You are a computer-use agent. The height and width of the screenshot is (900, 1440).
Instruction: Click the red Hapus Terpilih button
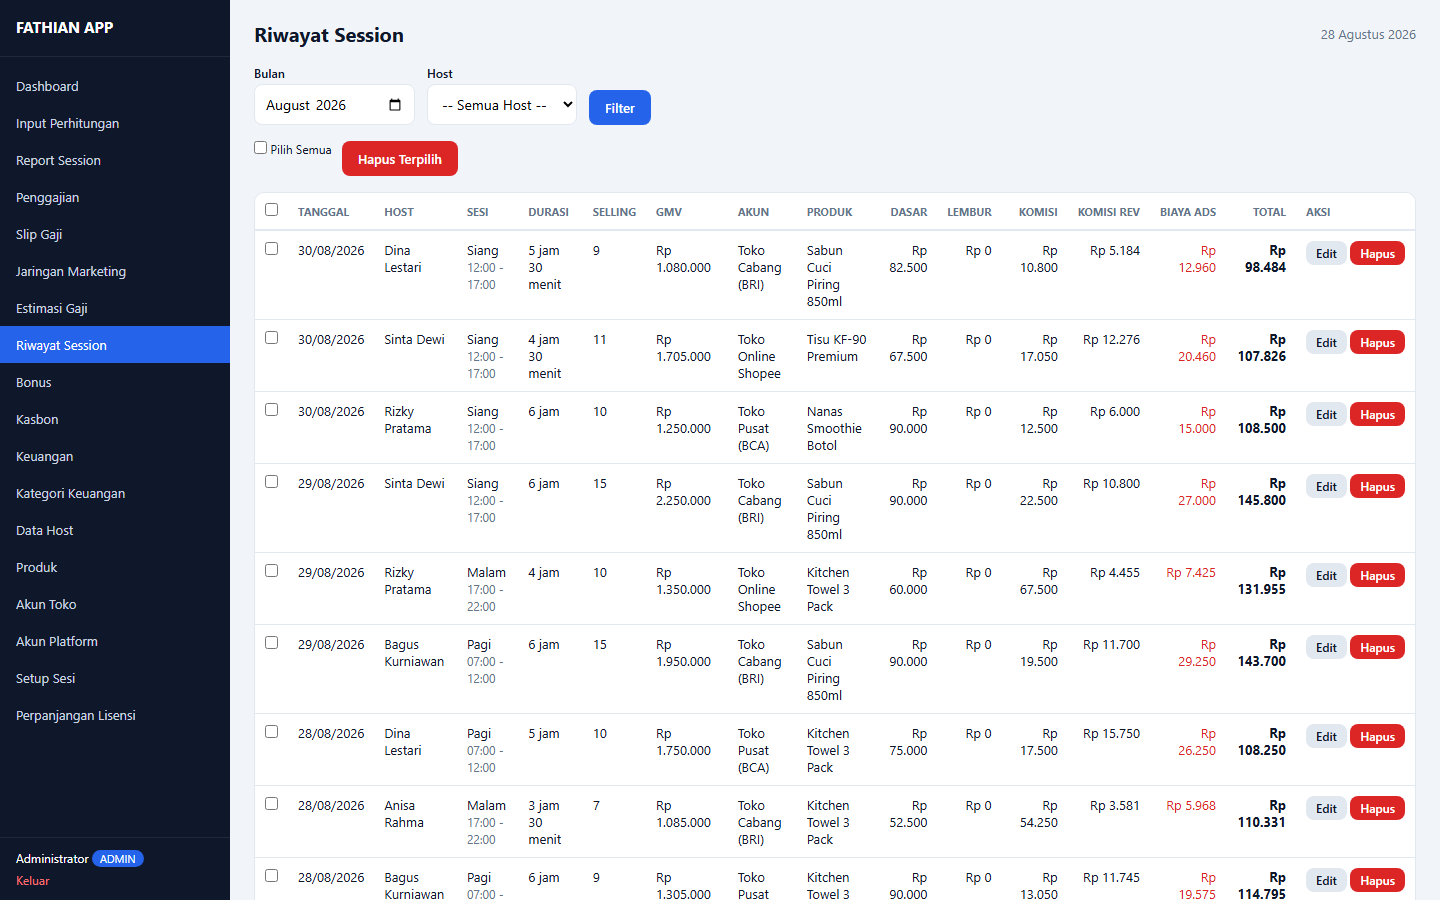400,159
